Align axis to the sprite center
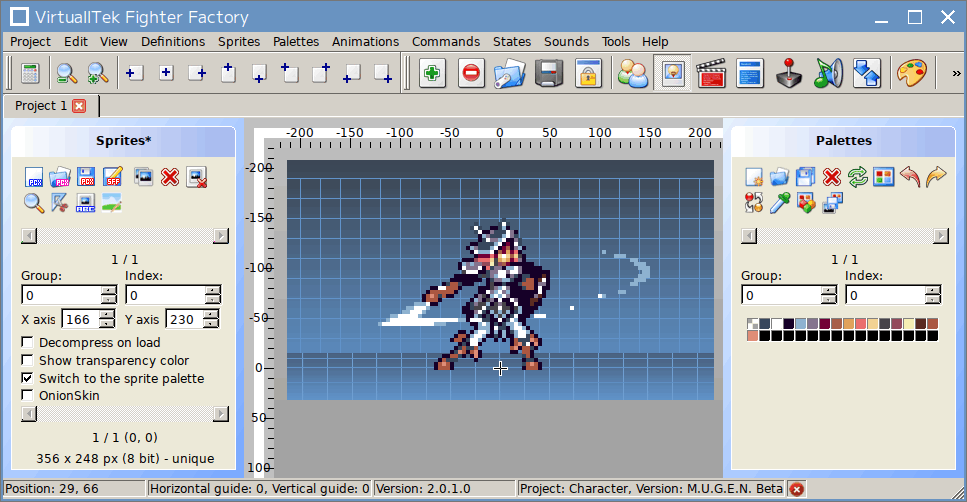 click(x=166, y=73)
